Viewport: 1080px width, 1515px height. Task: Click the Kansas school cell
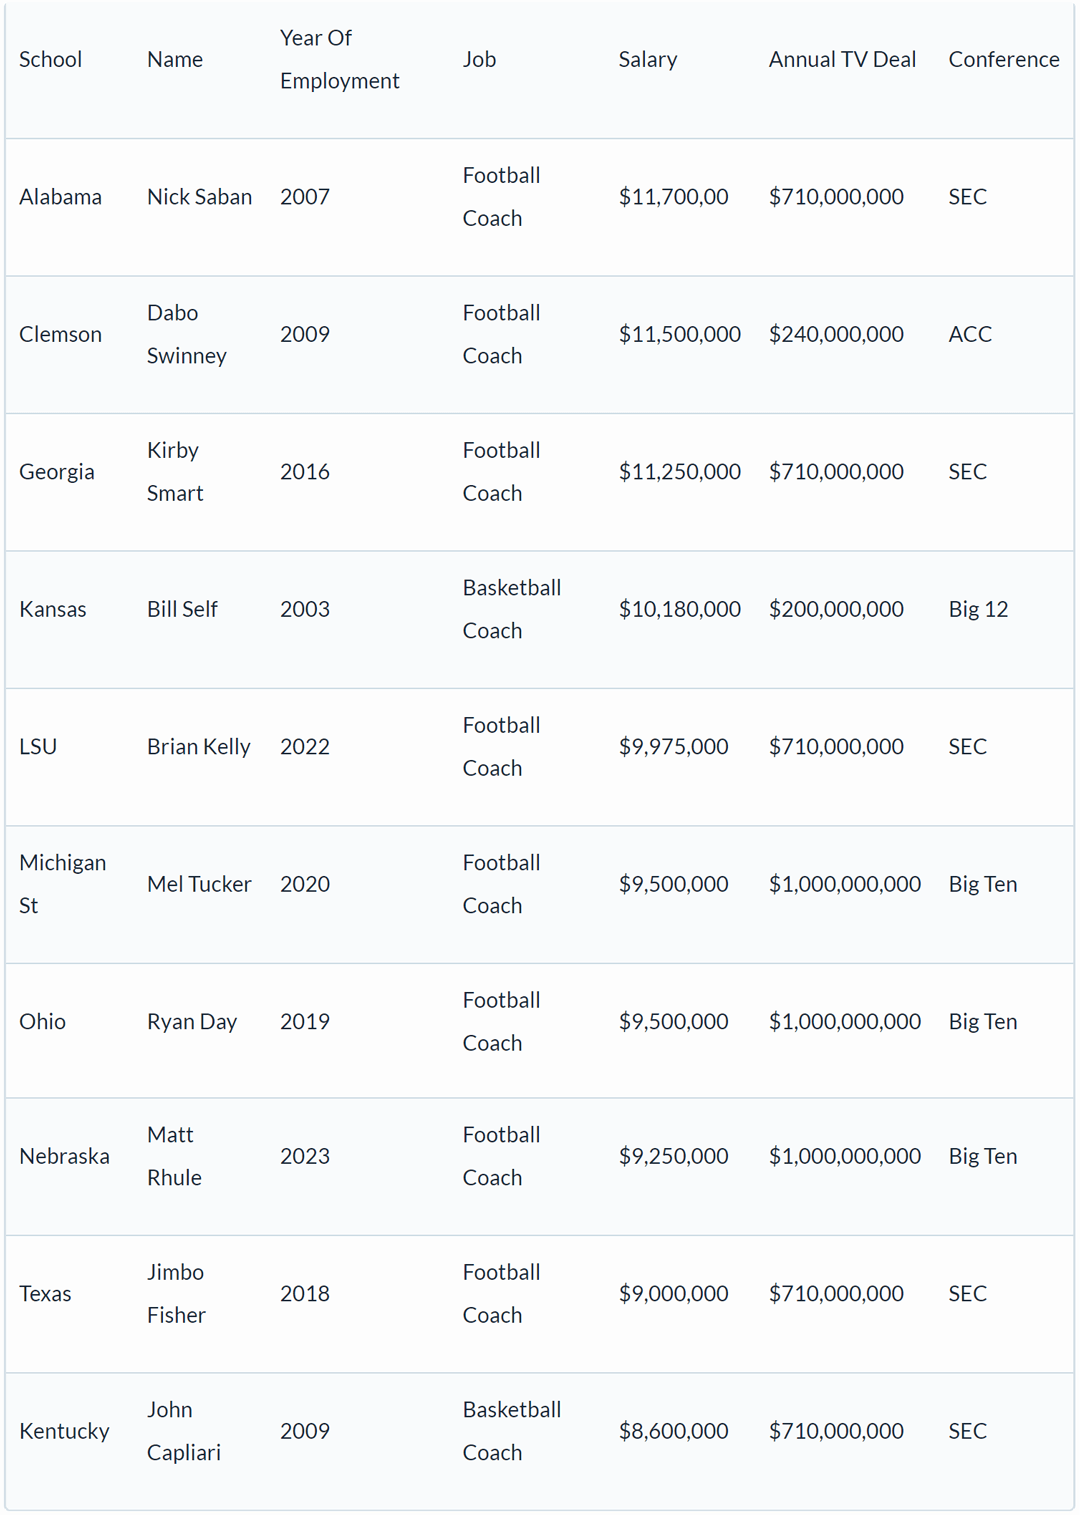click(53, 609)
